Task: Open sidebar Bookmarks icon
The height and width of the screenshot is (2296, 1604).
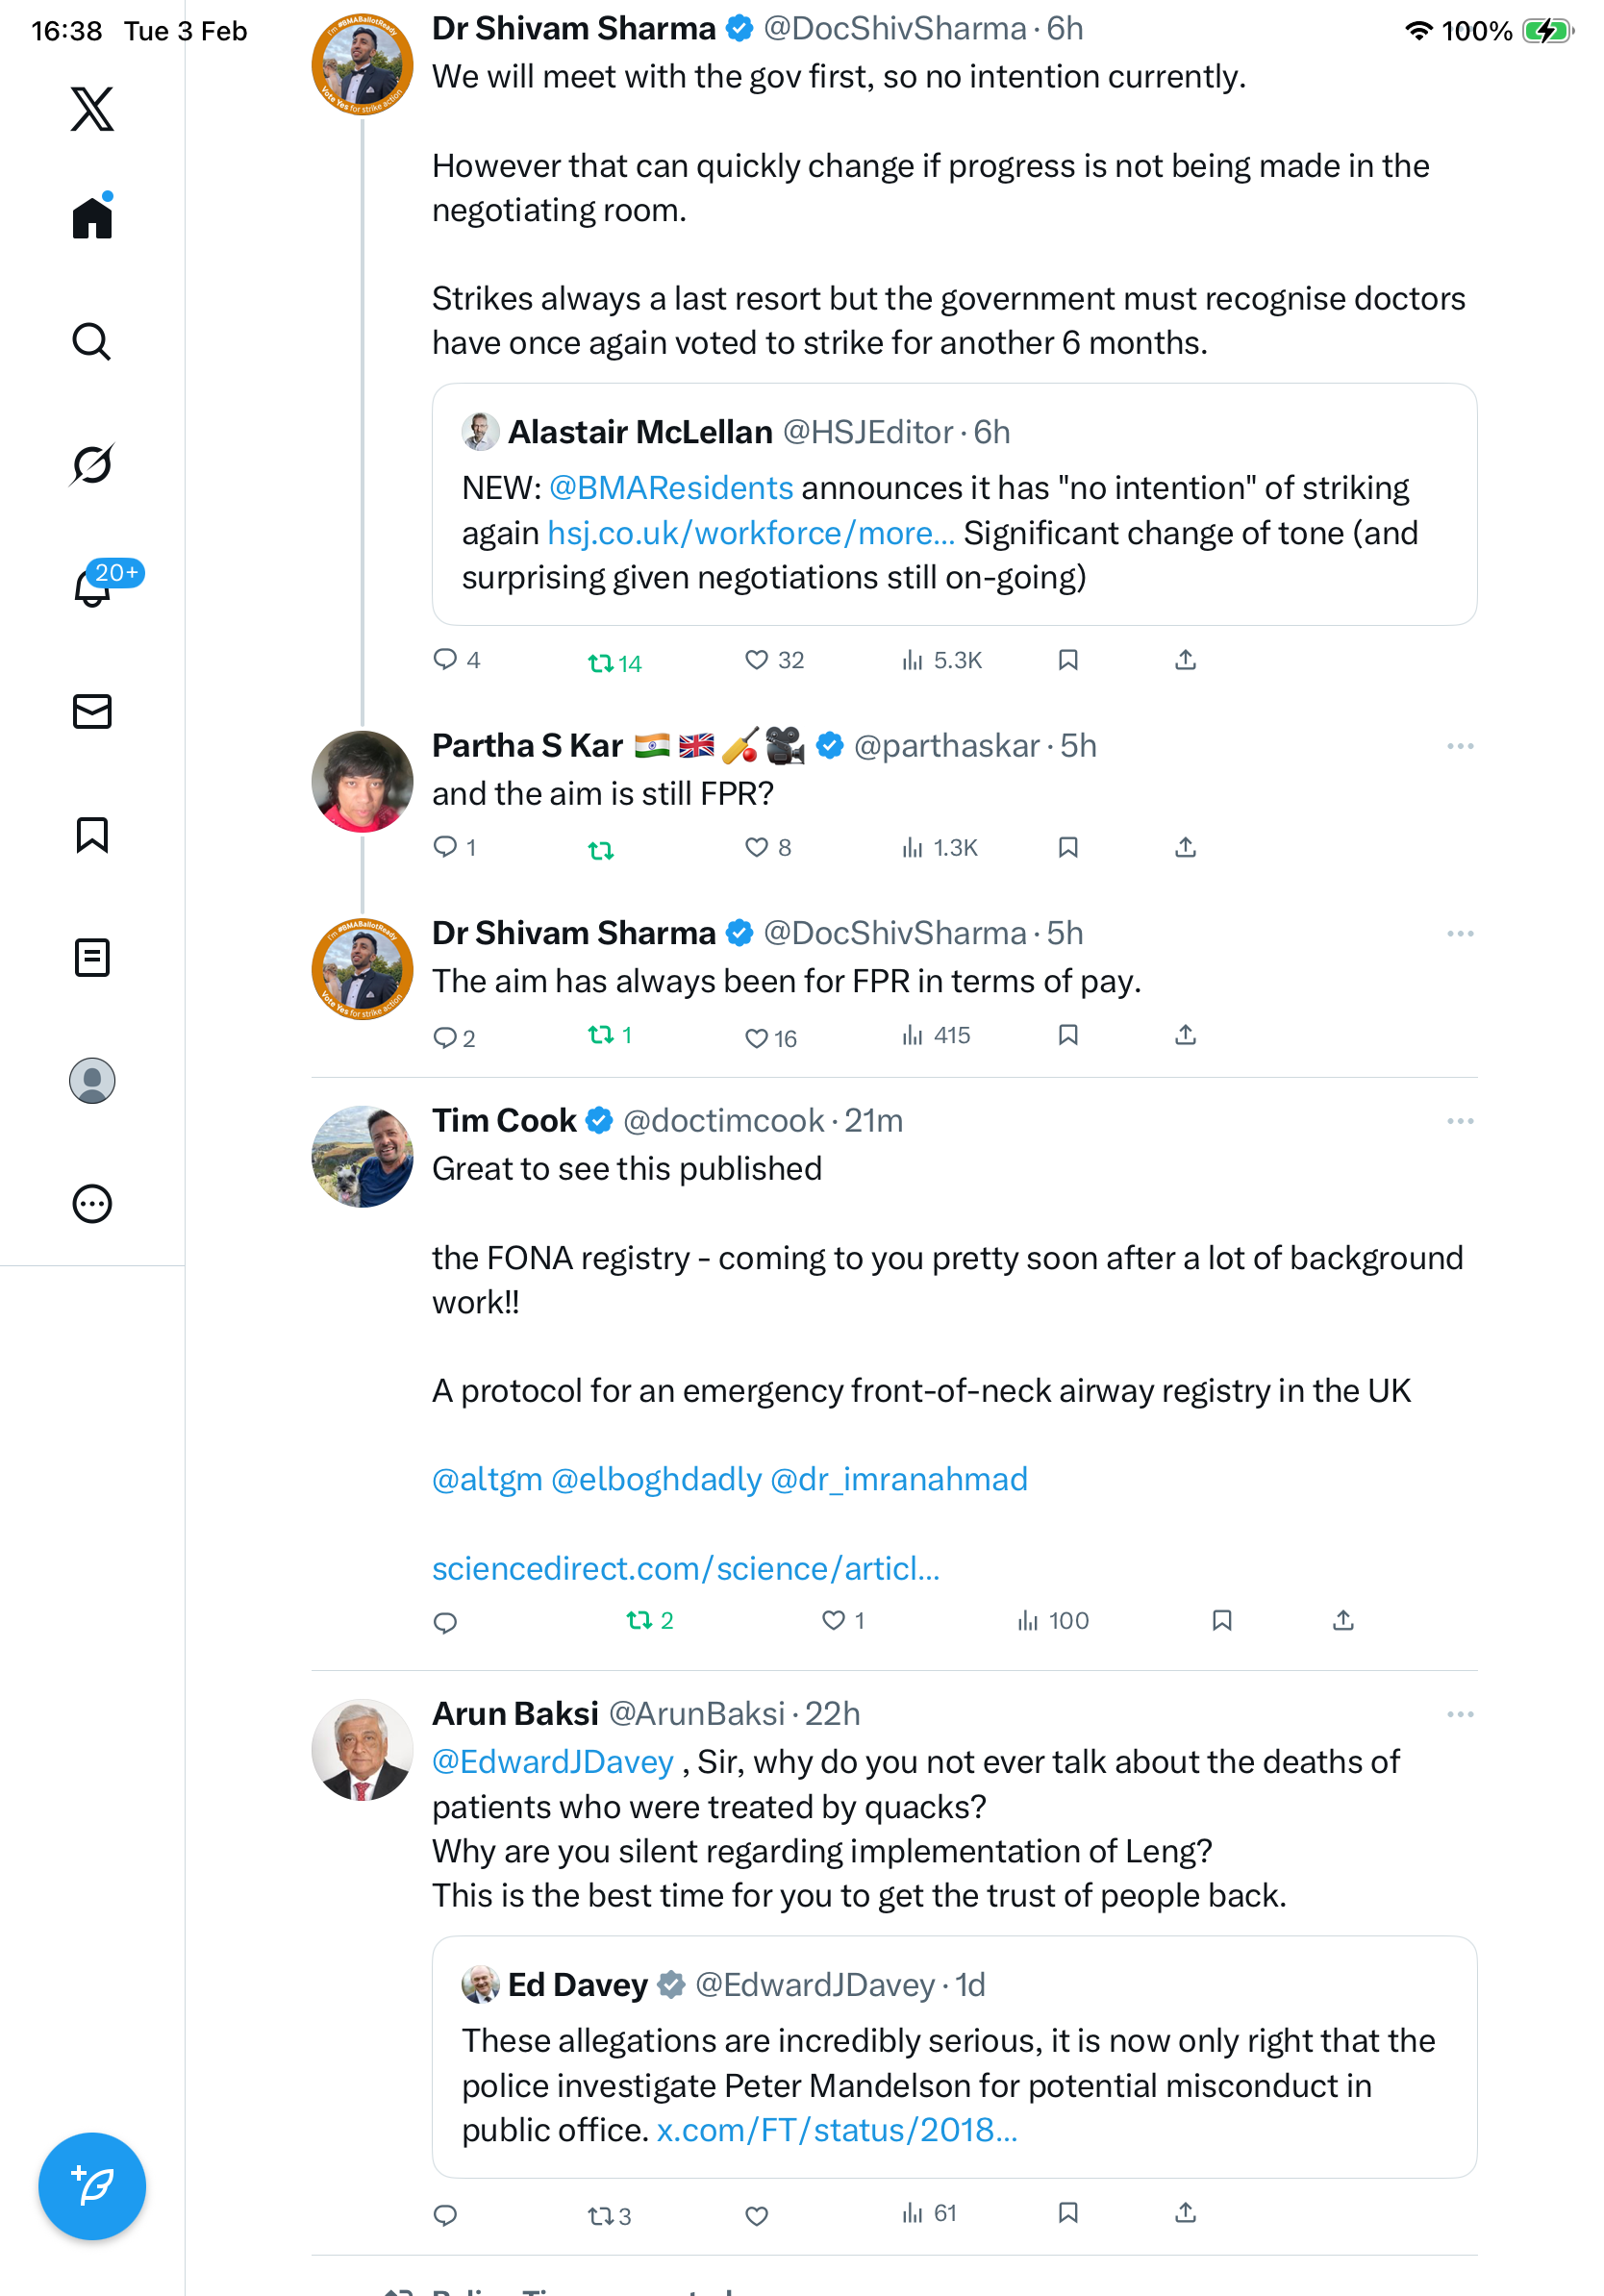Action: [x=92, y=834]
